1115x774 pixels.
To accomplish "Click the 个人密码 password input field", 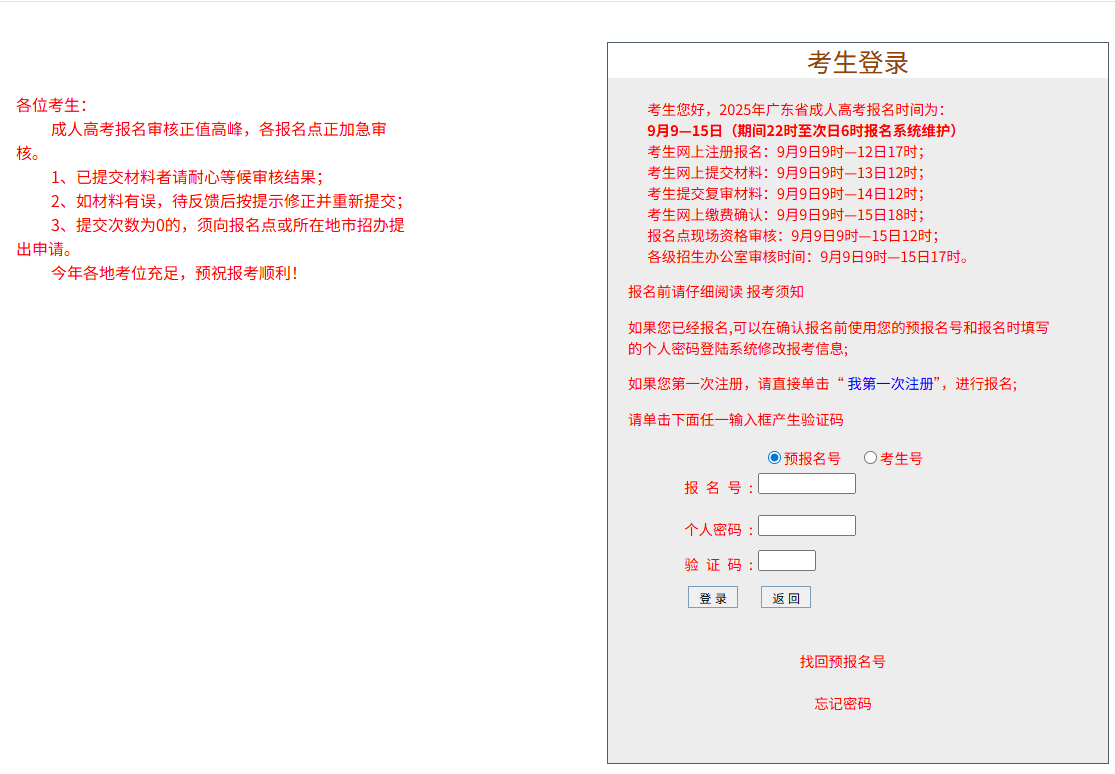I will click(x=807, y=525).
